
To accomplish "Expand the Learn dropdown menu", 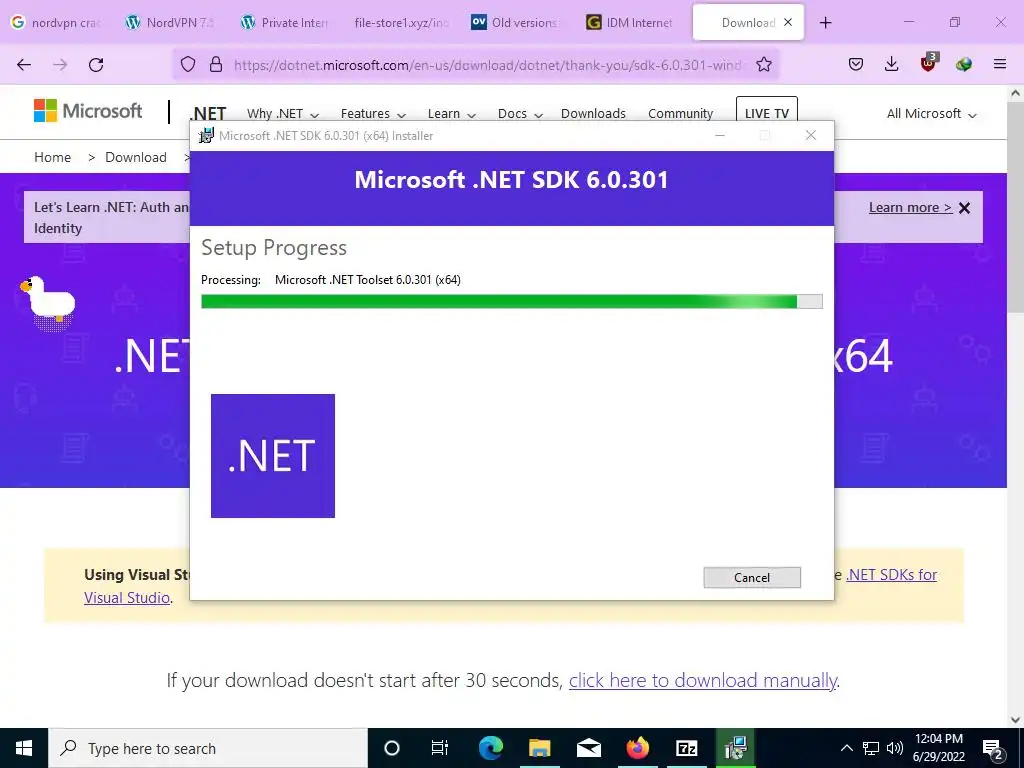I will tap(451, 114).
